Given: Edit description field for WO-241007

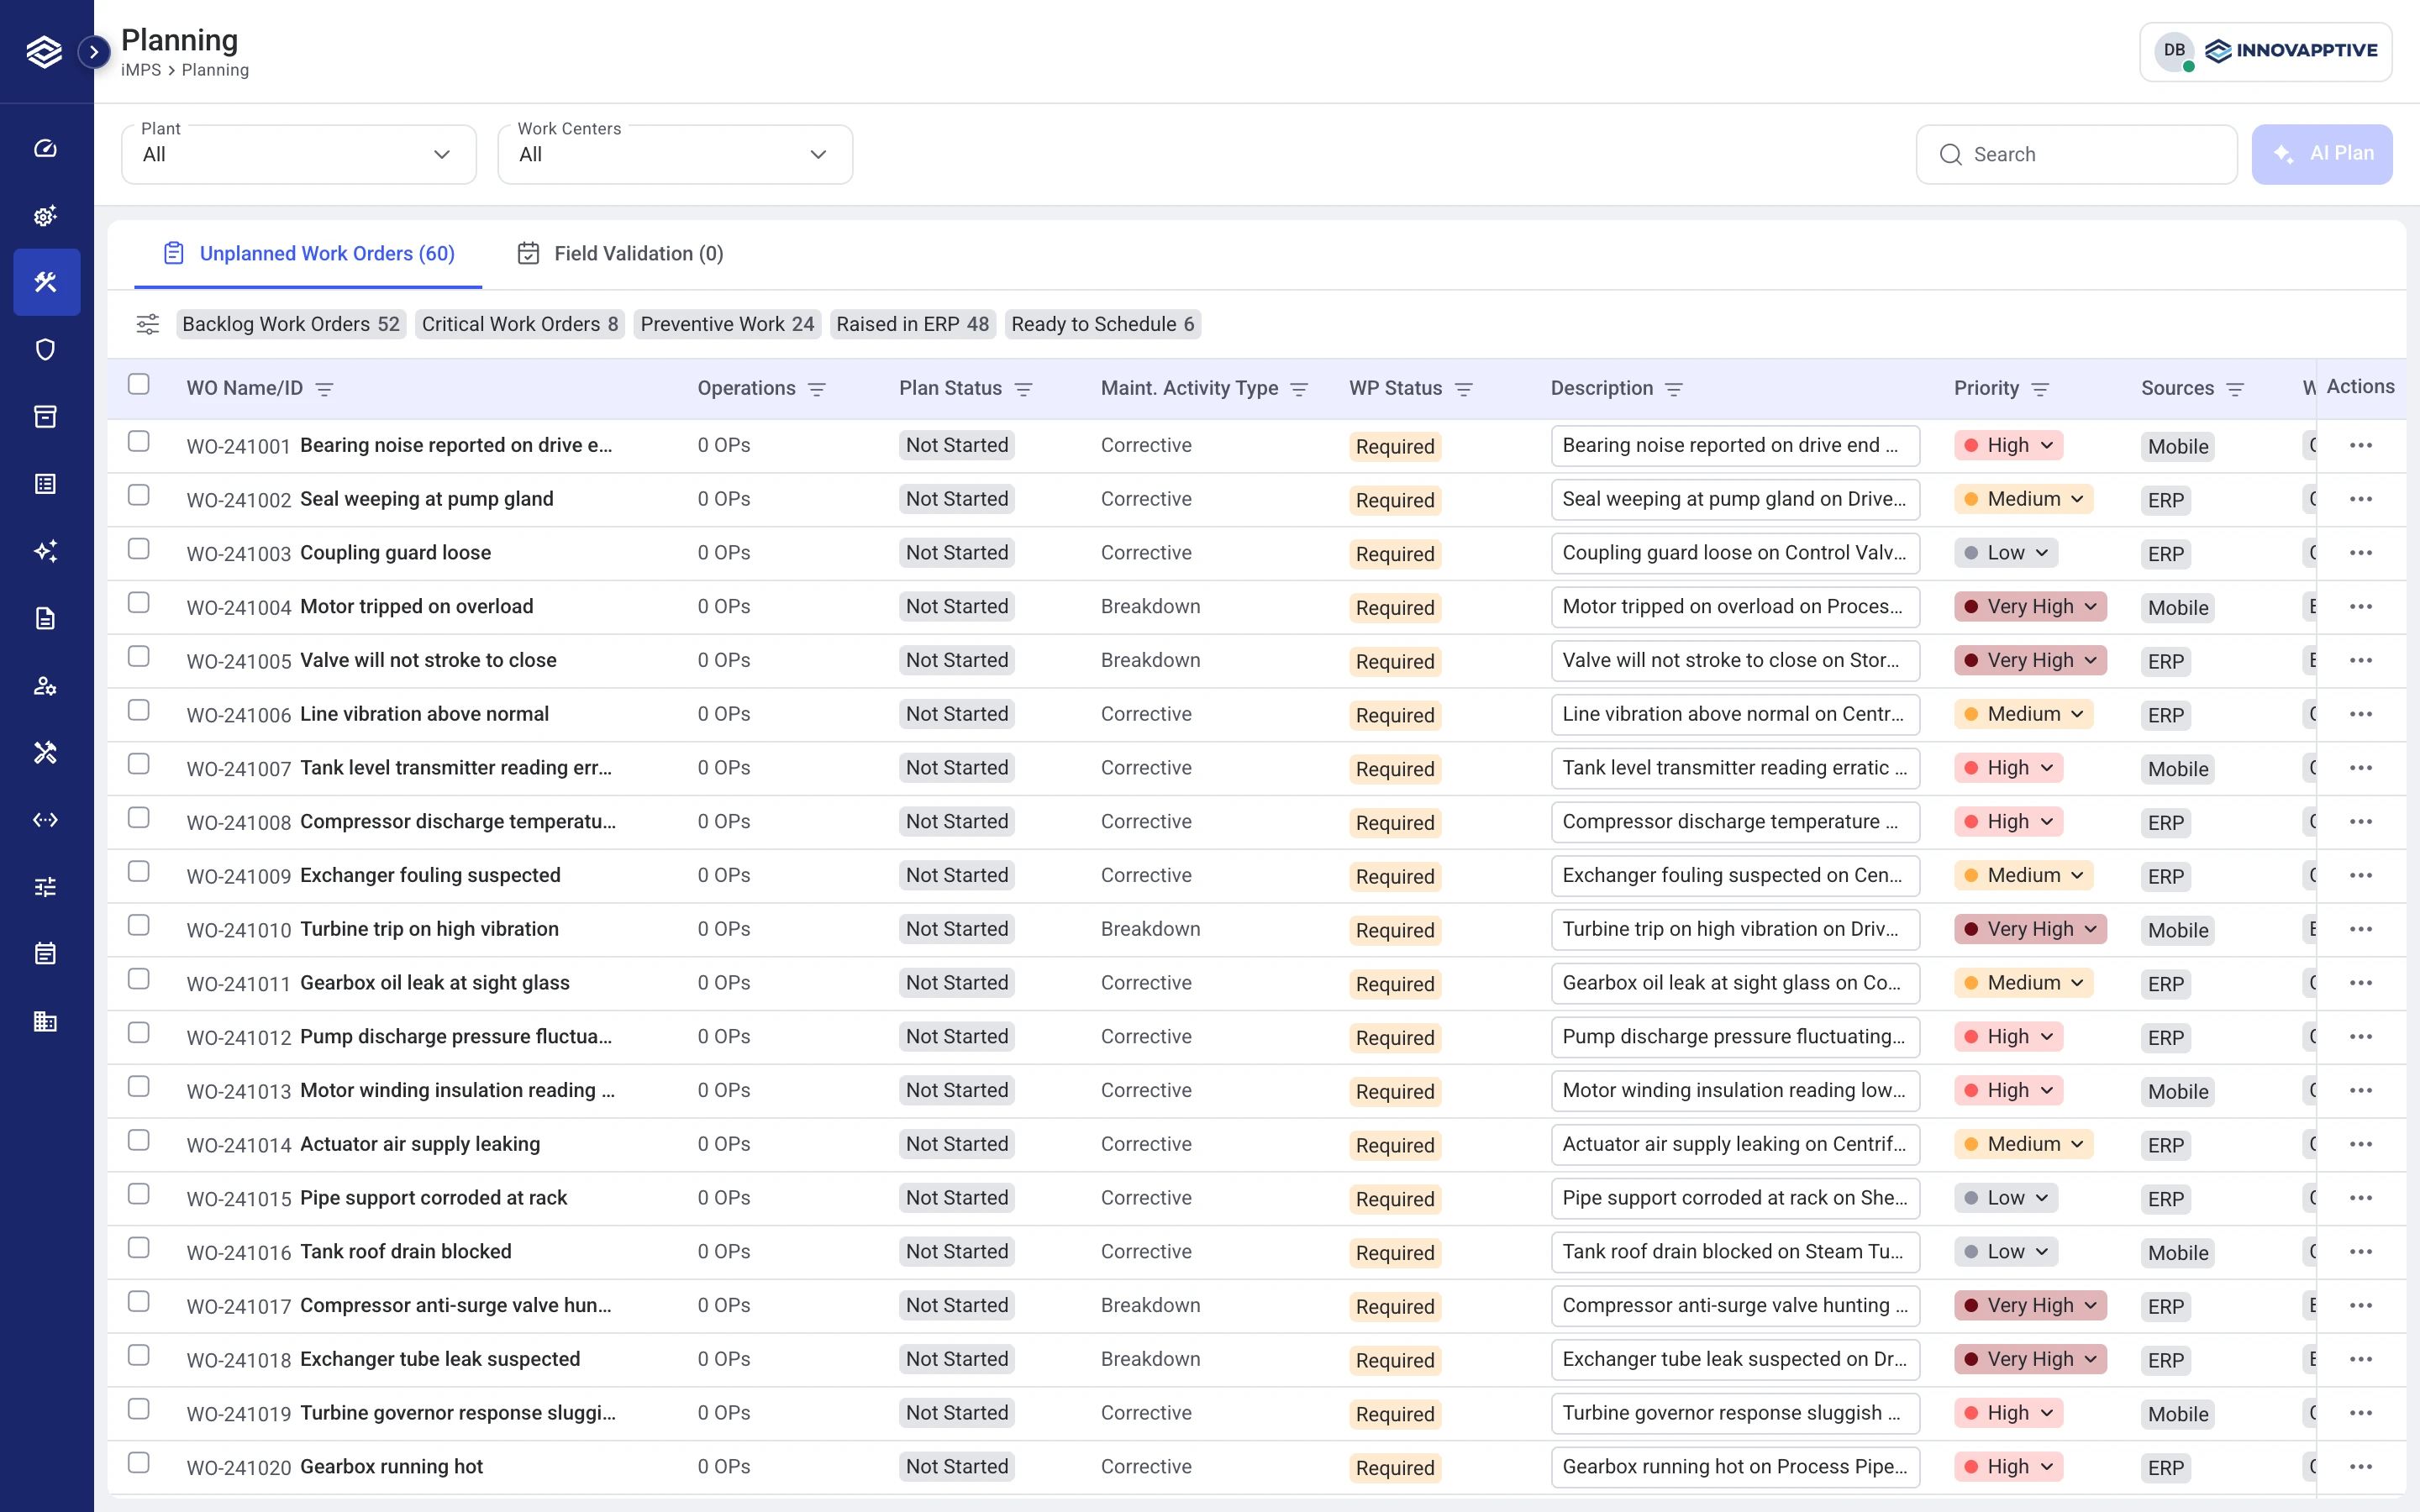Looking at the screenshot, I should tap(1735, 768).
